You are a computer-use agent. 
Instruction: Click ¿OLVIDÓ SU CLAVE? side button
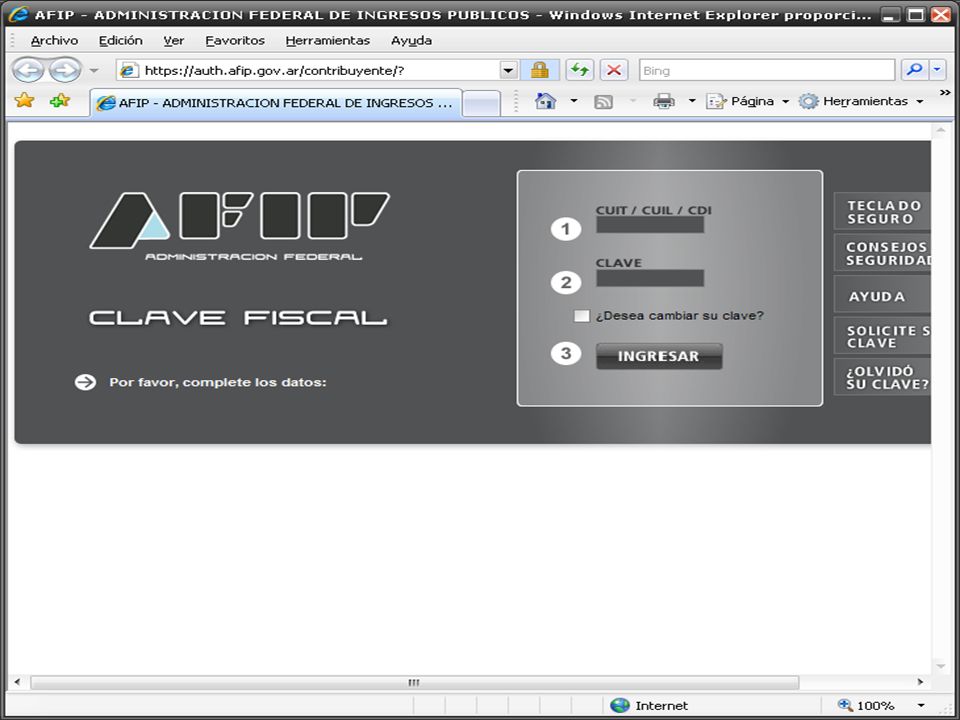[x=882, y=377]
